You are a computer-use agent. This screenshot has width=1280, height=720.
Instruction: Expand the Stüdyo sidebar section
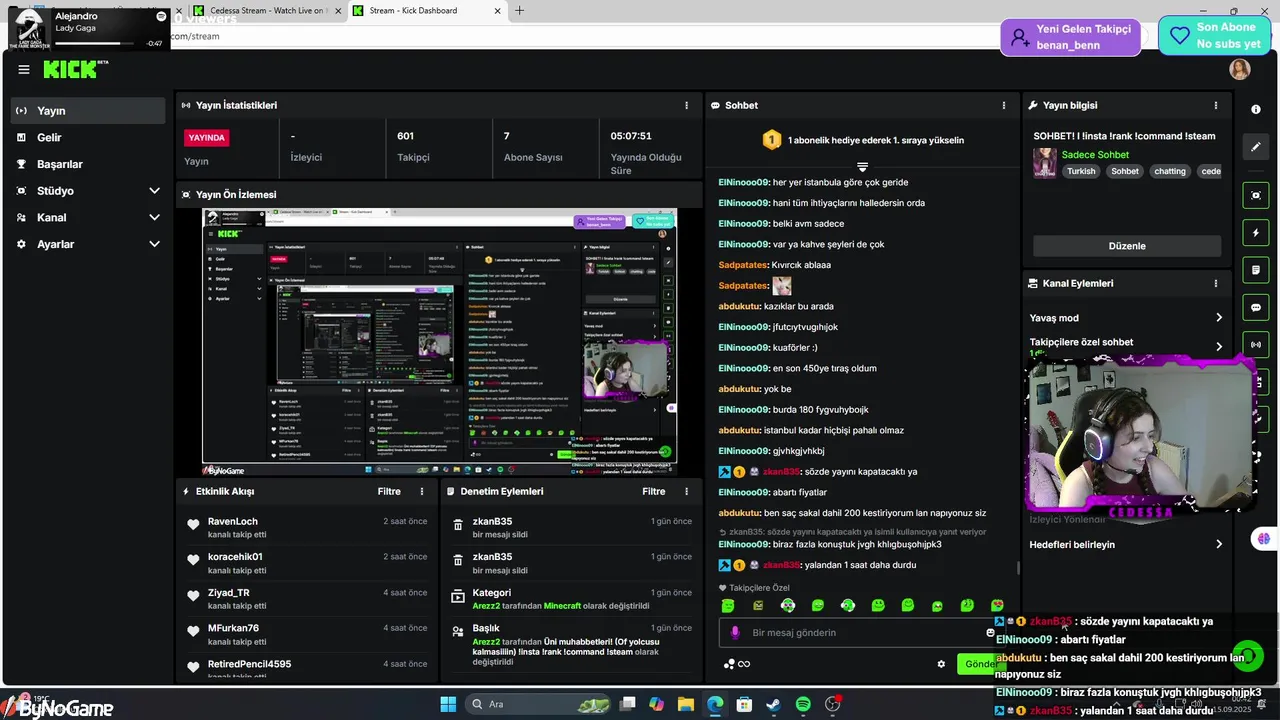154,191
